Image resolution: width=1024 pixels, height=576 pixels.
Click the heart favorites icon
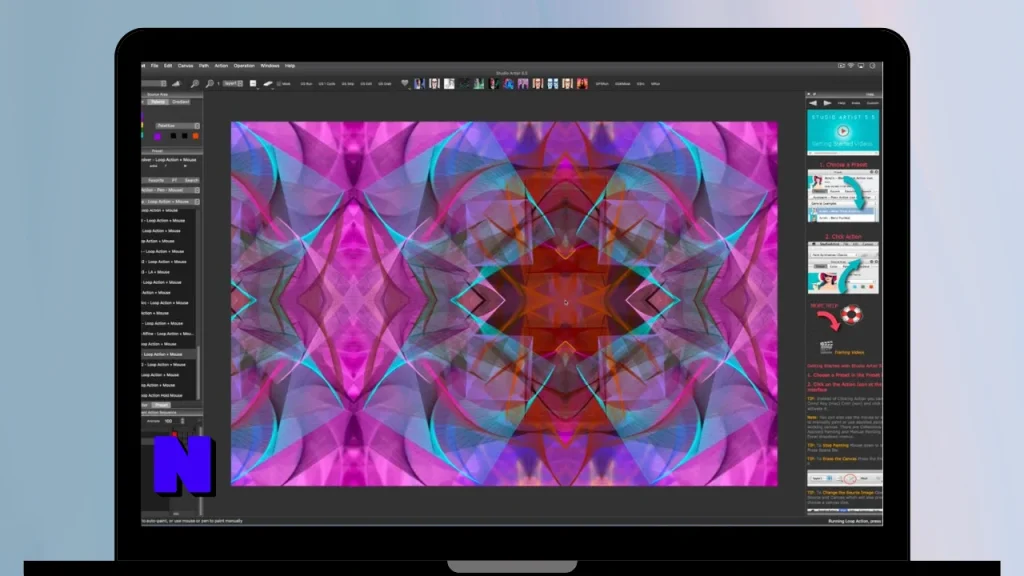[404, 84]
